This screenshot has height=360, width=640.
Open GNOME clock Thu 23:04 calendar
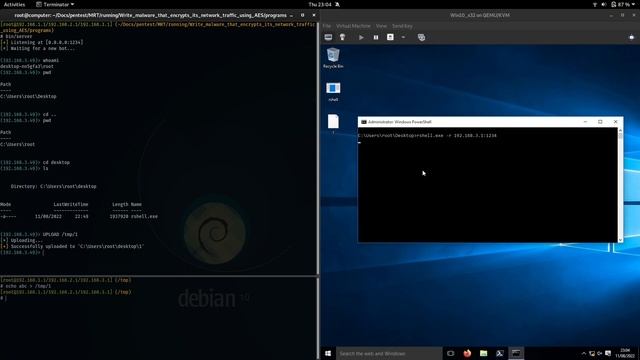(320, 4)
